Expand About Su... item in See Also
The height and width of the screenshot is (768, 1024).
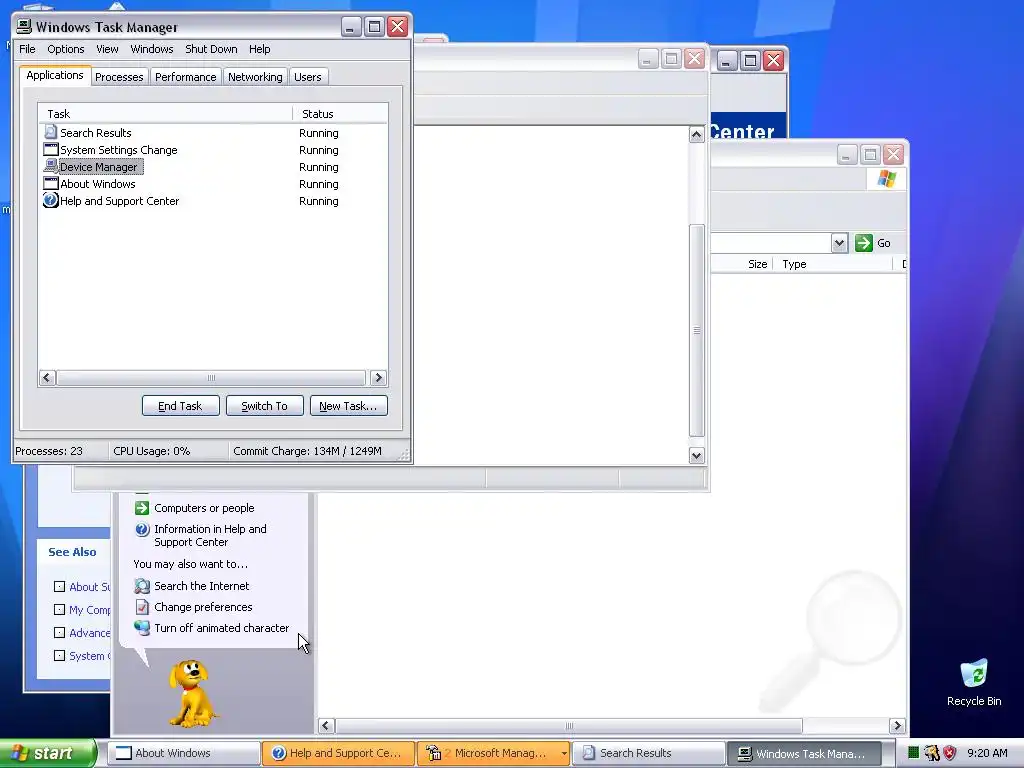[x=59, y=586]
